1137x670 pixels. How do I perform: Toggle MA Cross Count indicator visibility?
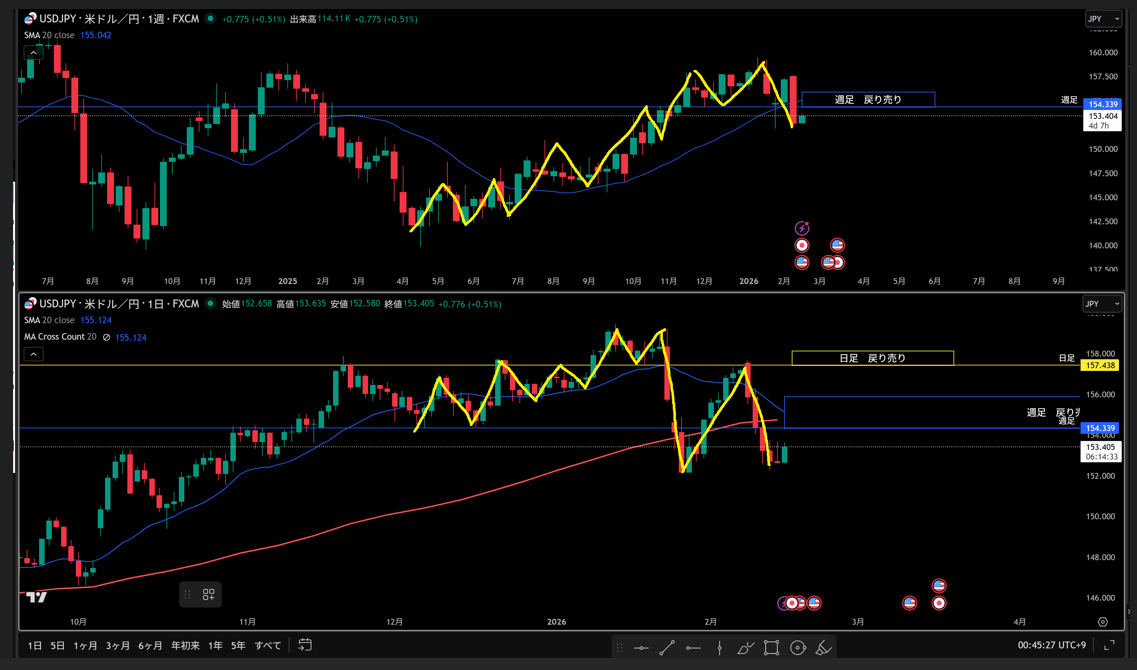107,338
